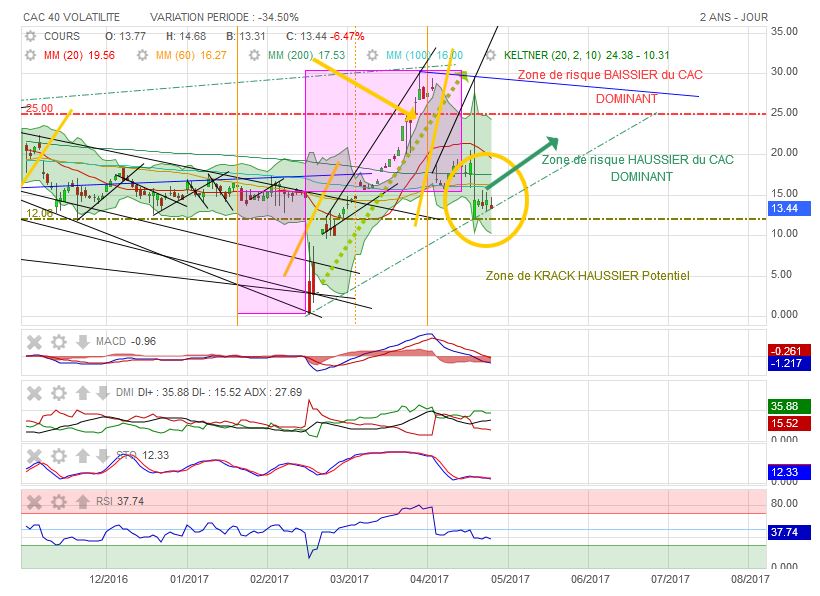820x596 pixels.
Task: Click 'Zone de risque BAISSIER du CAC' annotation
Action: point(610,75)
